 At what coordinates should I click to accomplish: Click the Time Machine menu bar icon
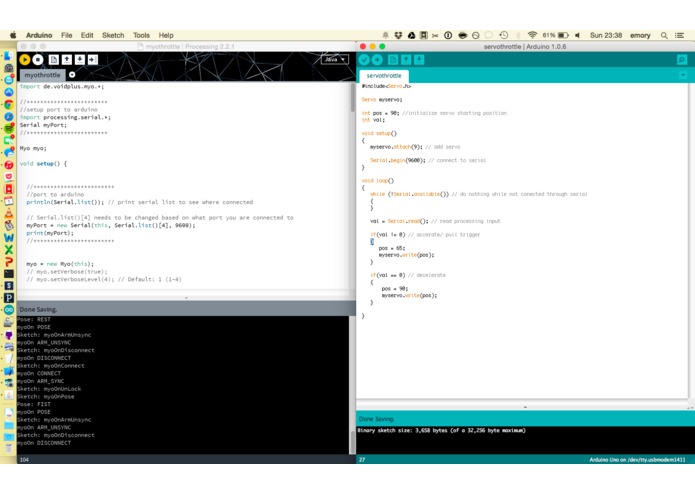click(504, 35)
